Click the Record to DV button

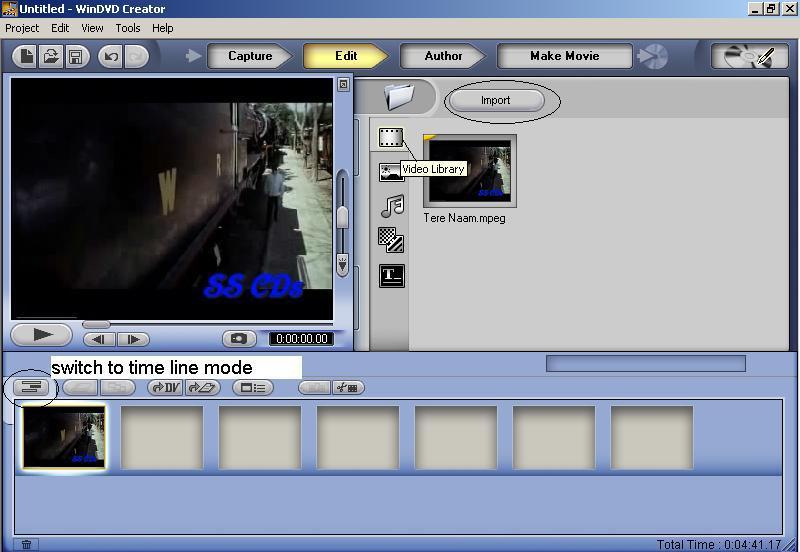165,388
